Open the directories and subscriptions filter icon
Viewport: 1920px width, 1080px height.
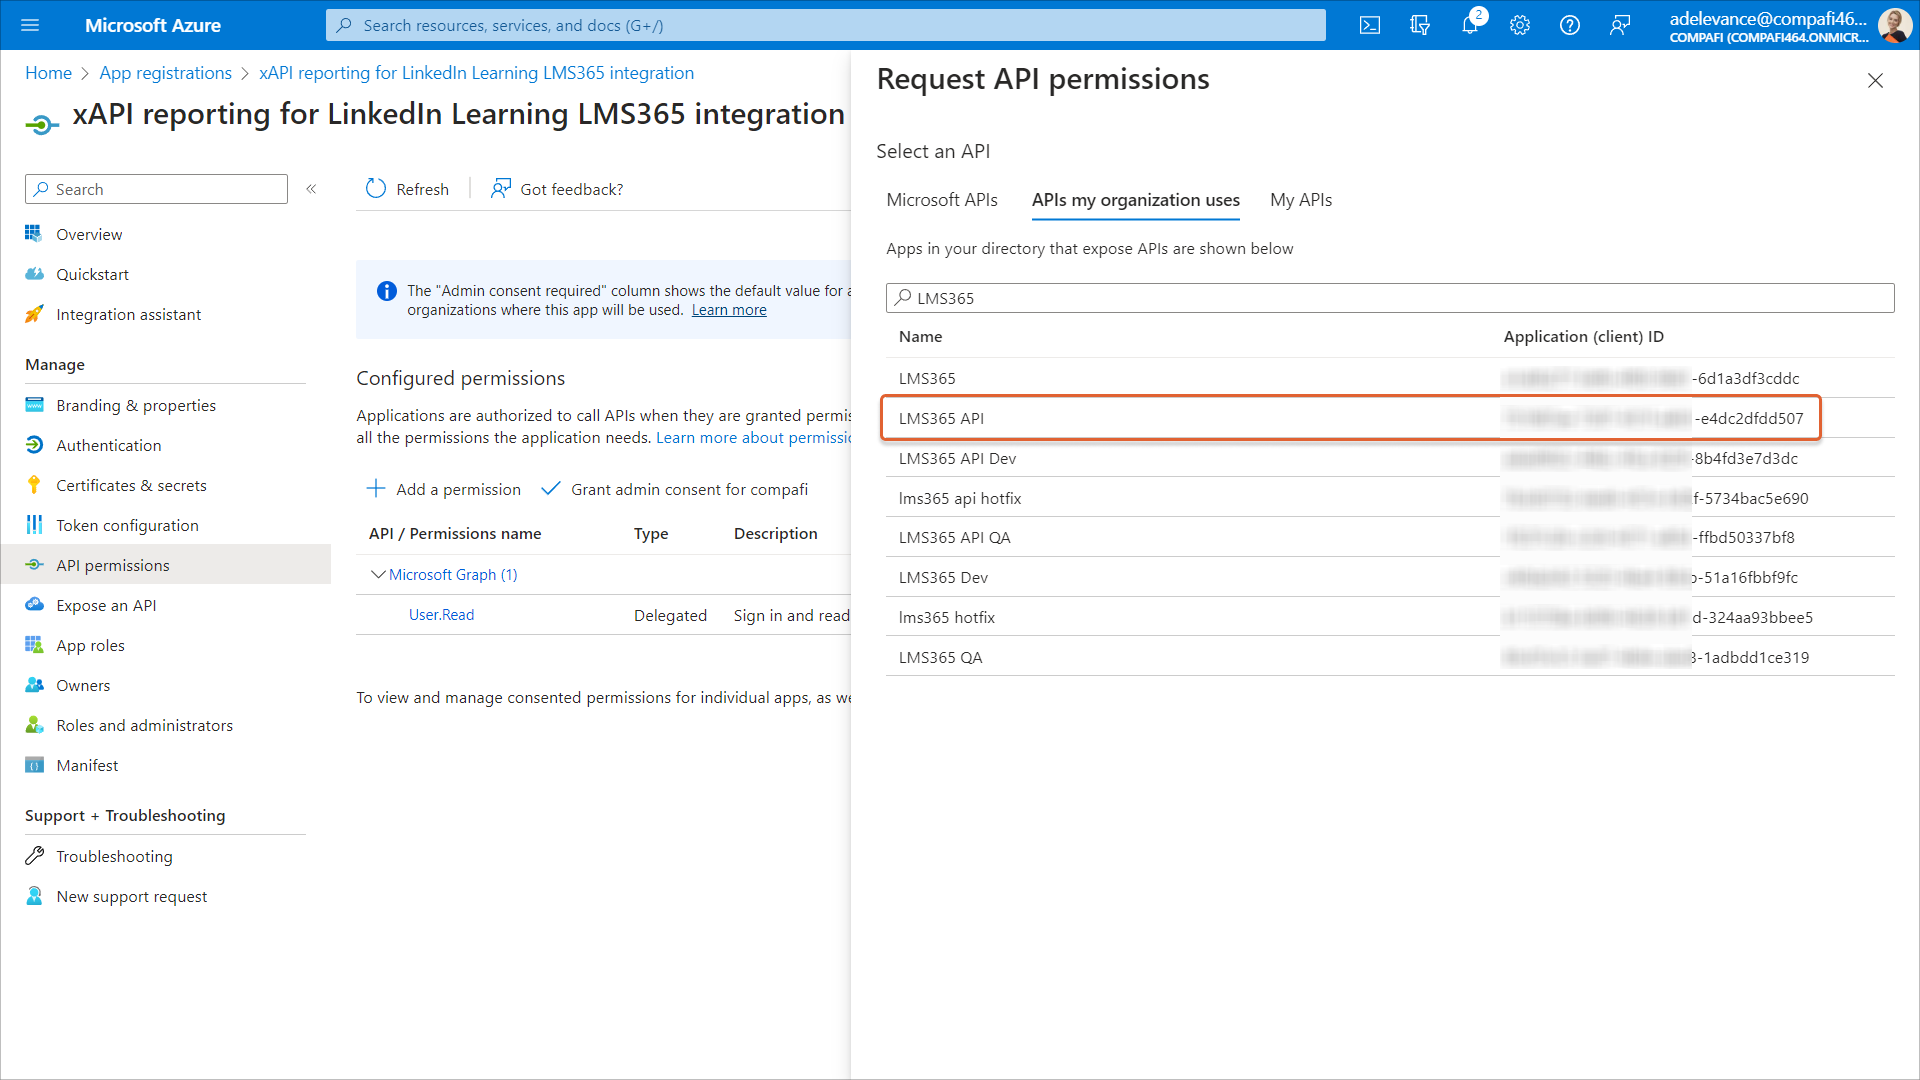click(x=1420, y=25)
